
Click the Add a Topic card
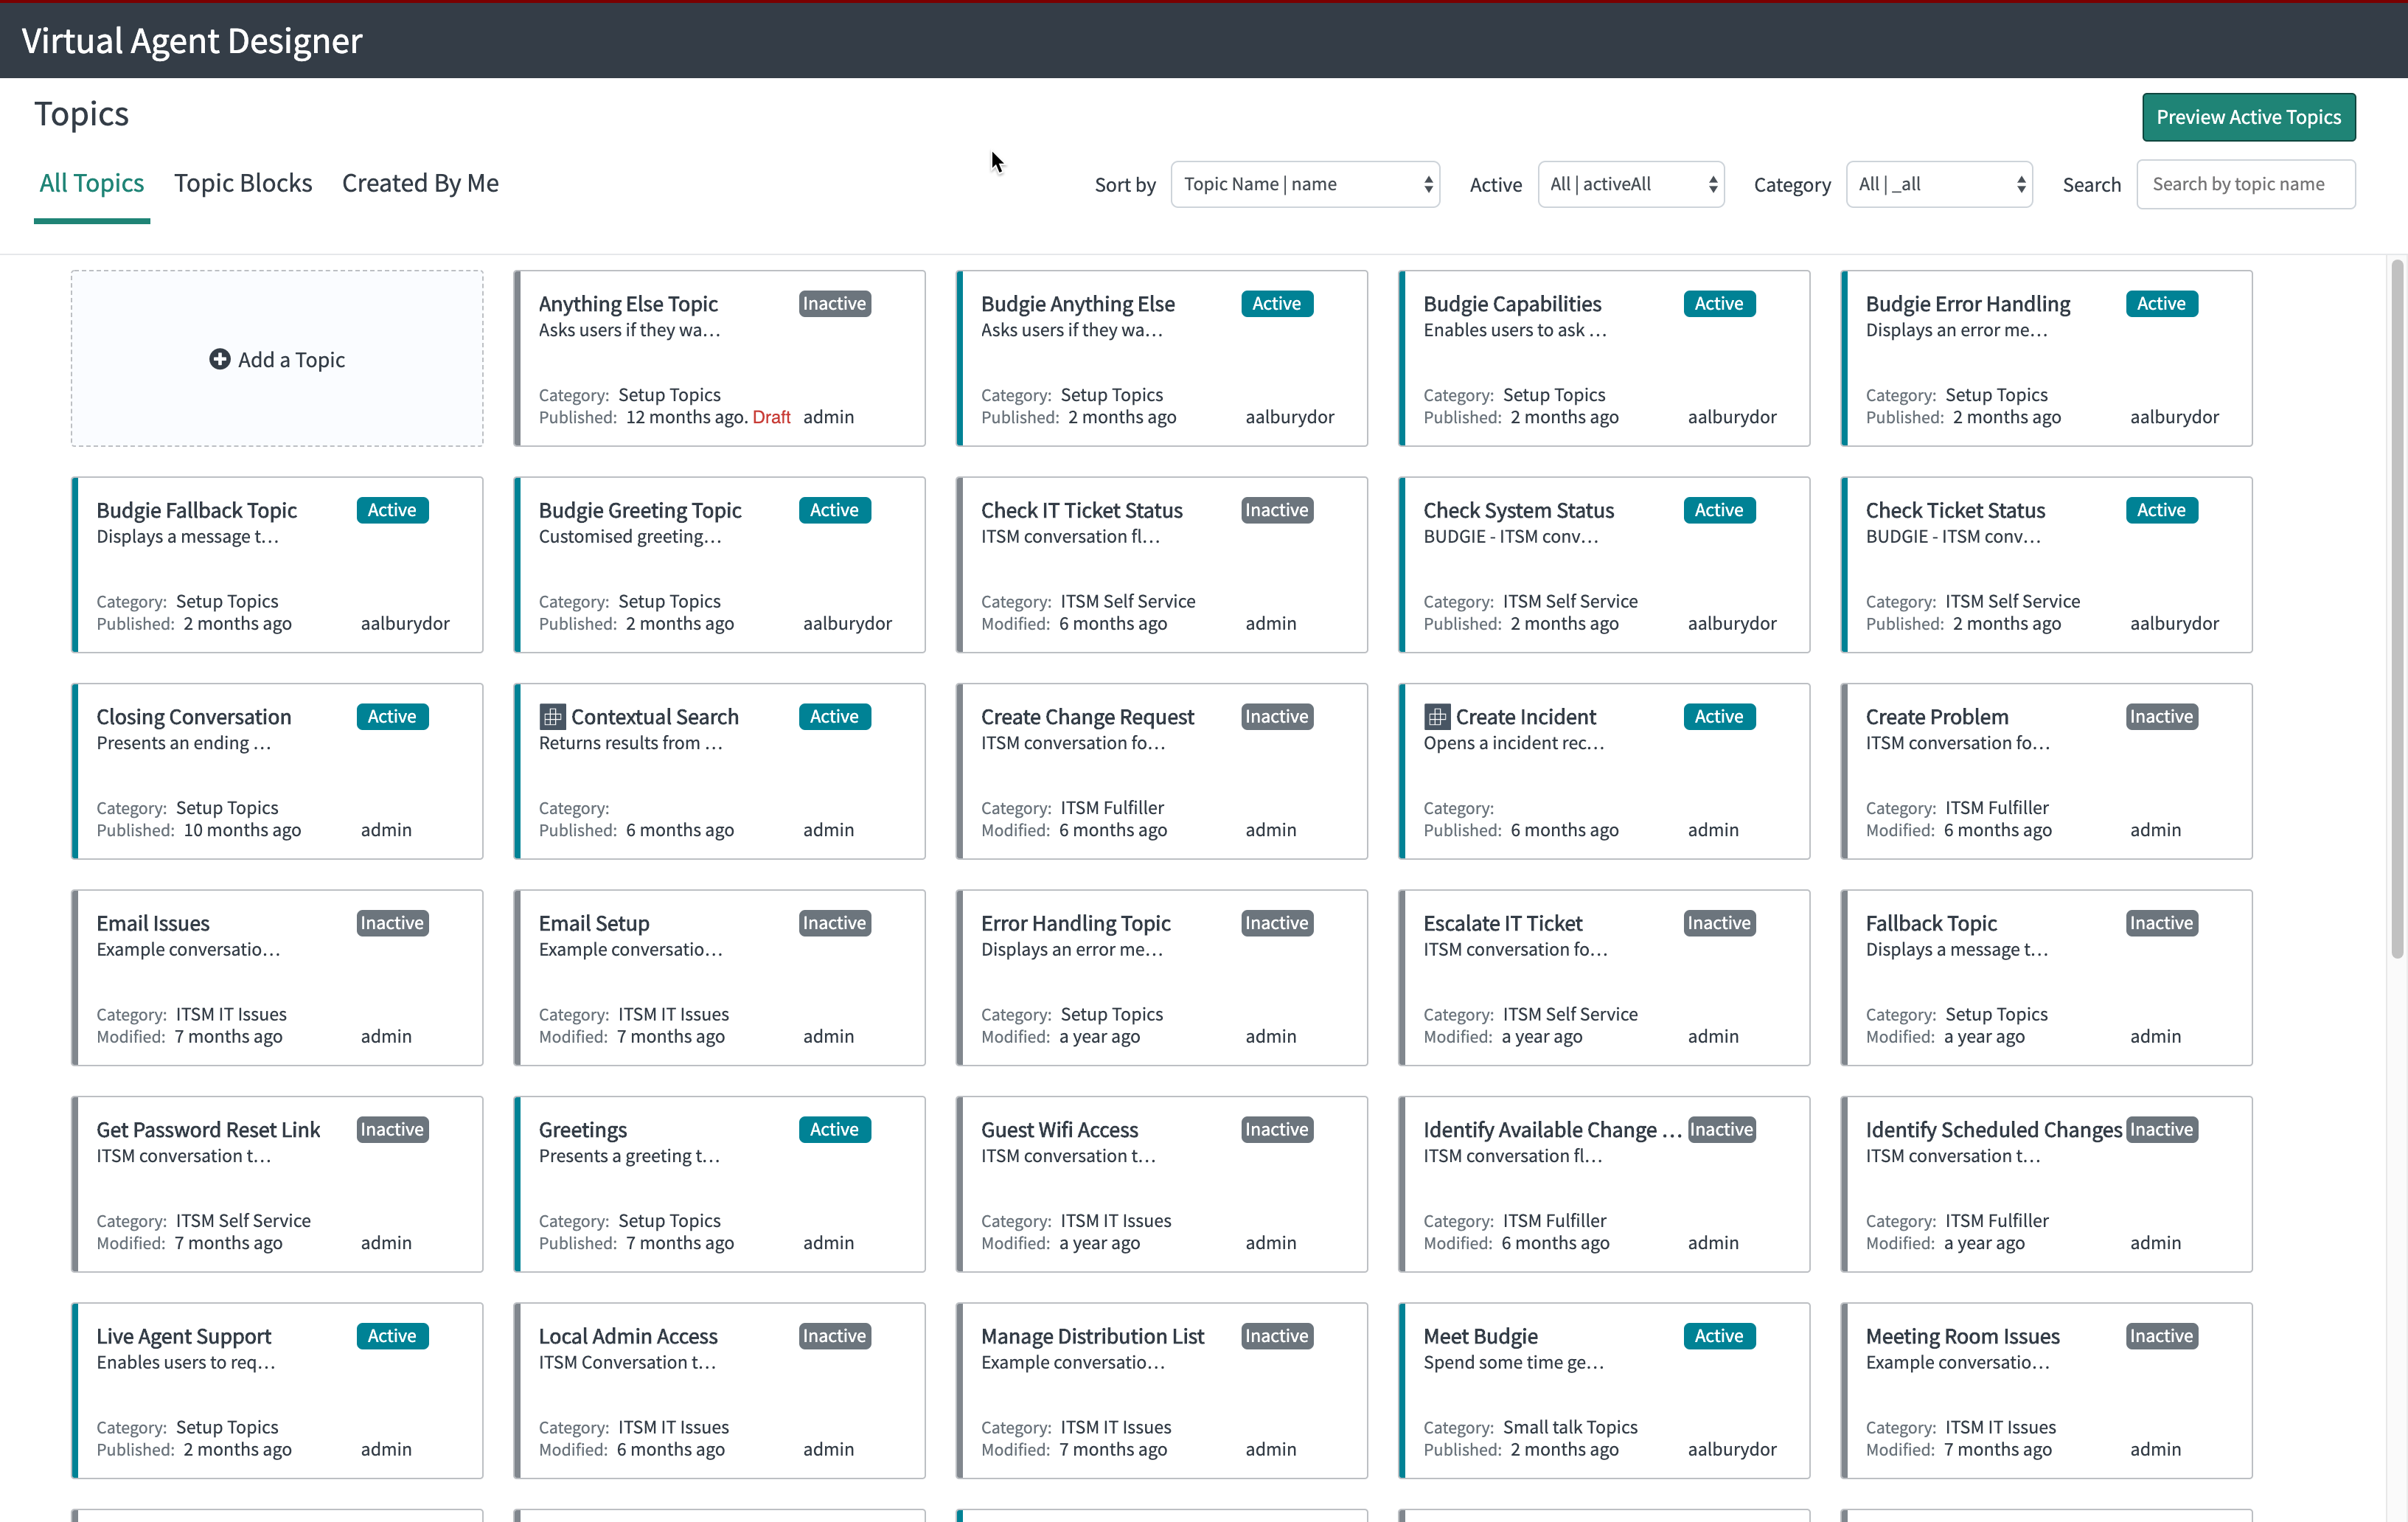pos(277,359)
